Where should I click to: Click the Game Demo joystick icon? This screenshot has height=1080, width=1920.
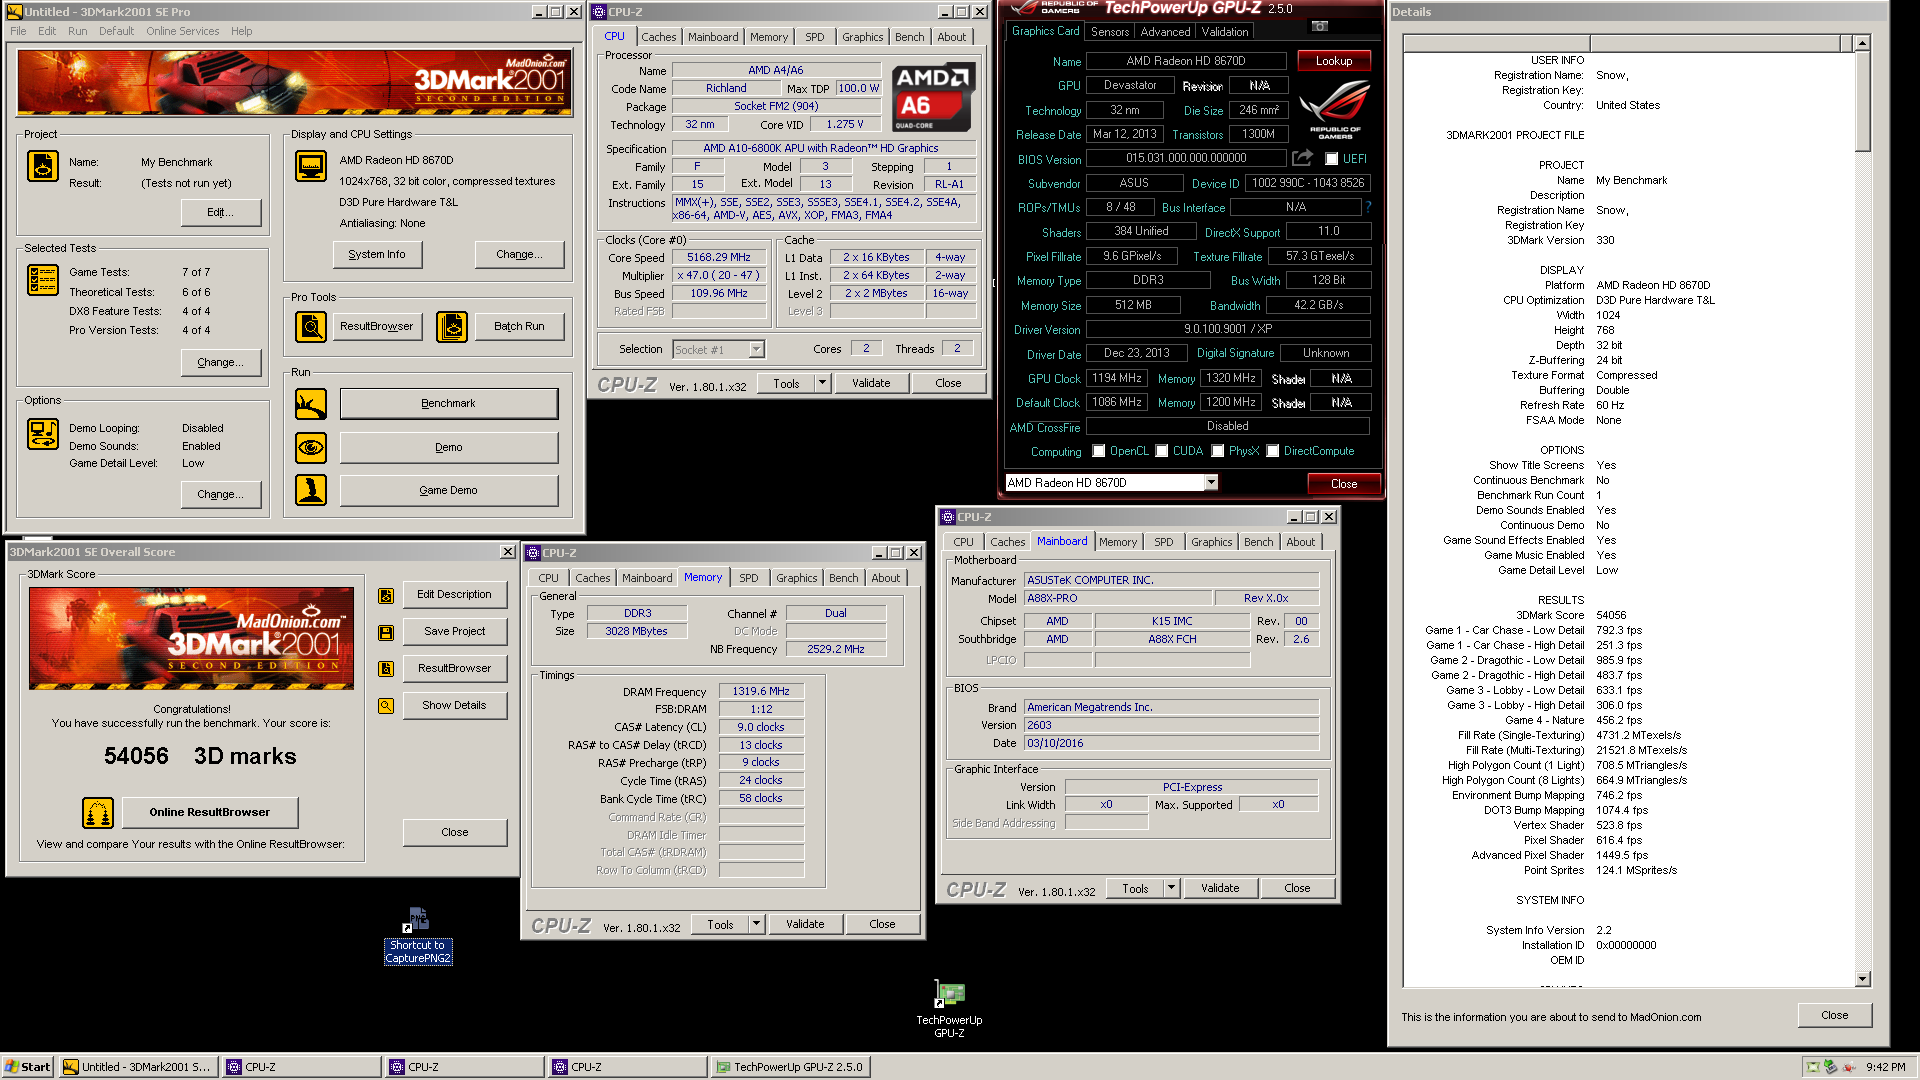tap(311, 490)
